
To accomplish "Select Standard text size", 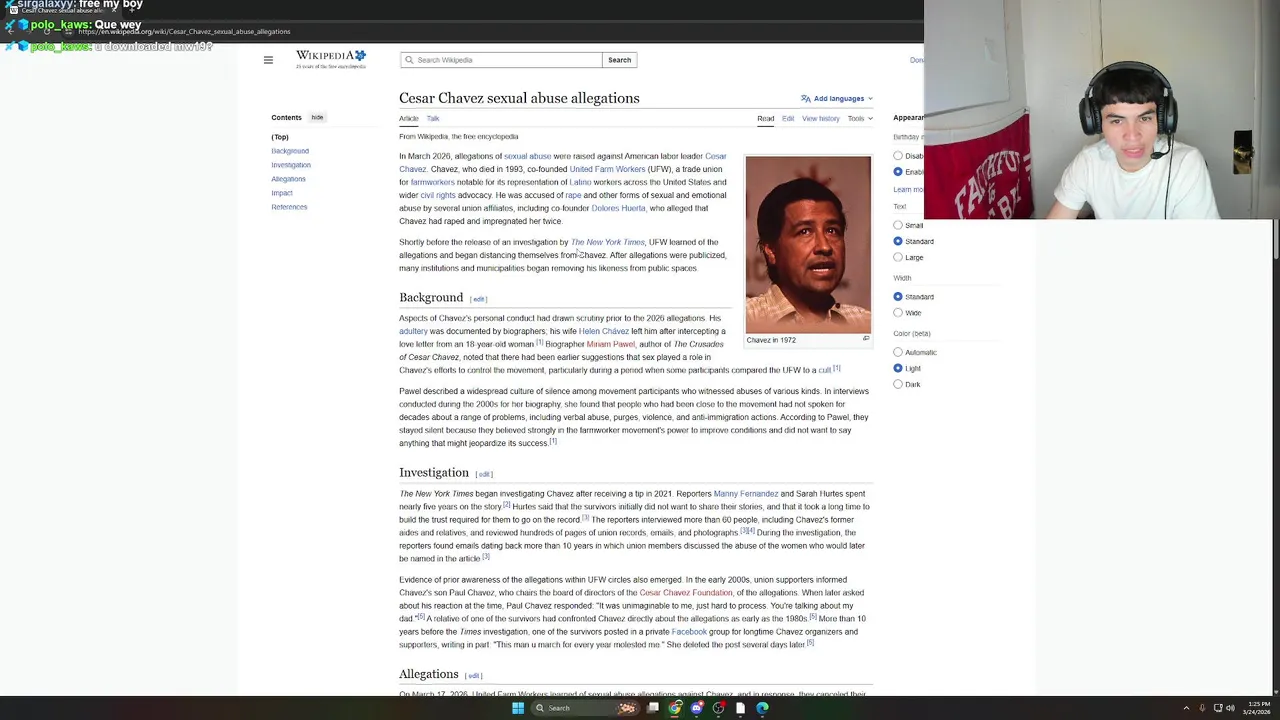I will coord(898,241).
